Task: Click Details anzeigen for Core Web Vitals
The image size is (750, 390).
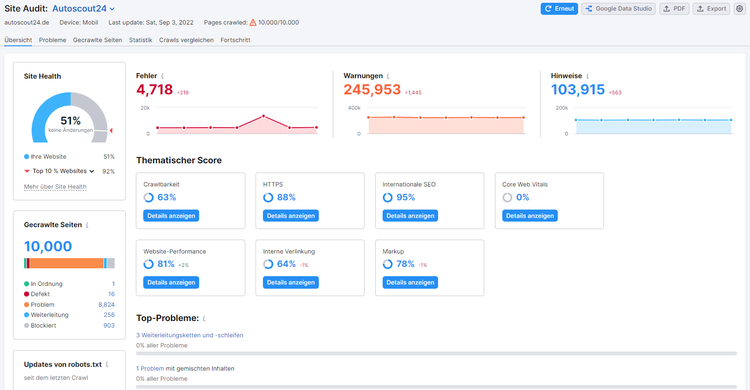Action: [530, 216]
